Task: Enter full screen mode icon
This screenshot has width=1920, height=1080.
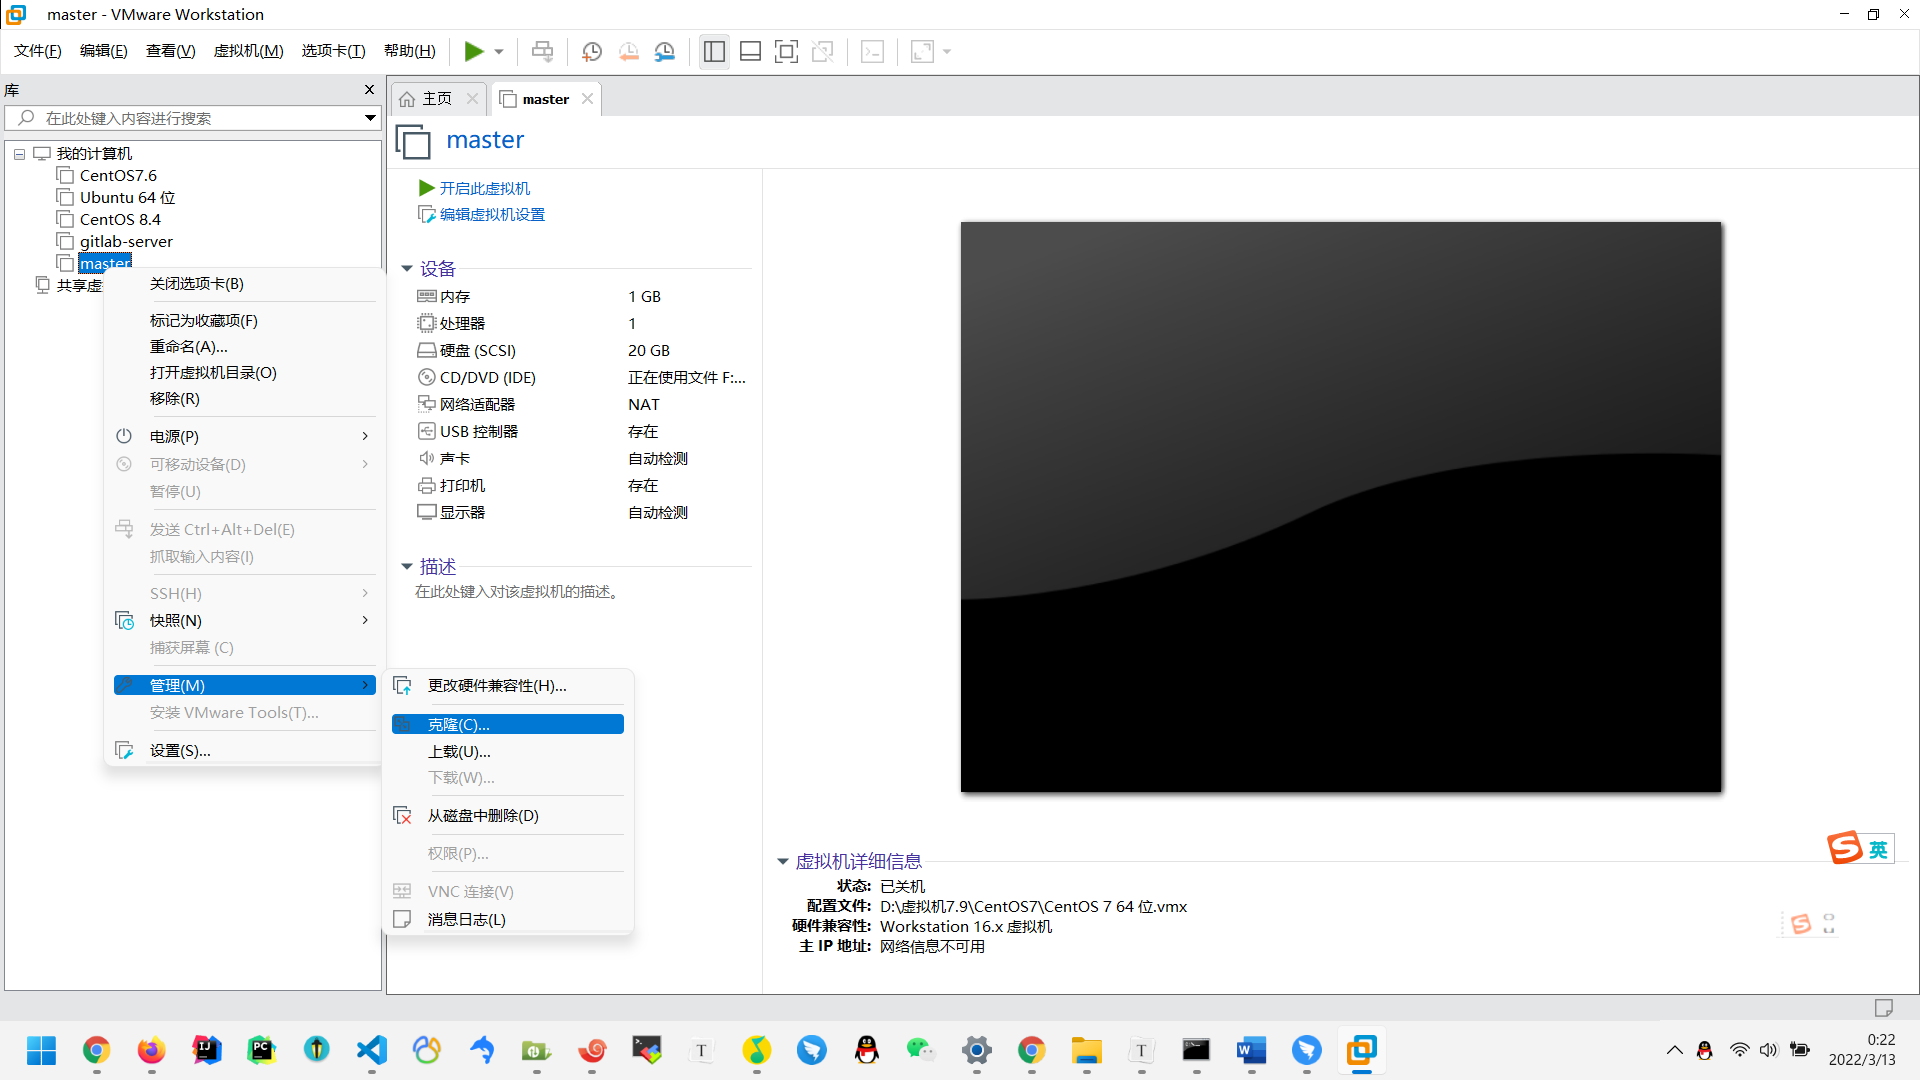Action: [787, 51]
